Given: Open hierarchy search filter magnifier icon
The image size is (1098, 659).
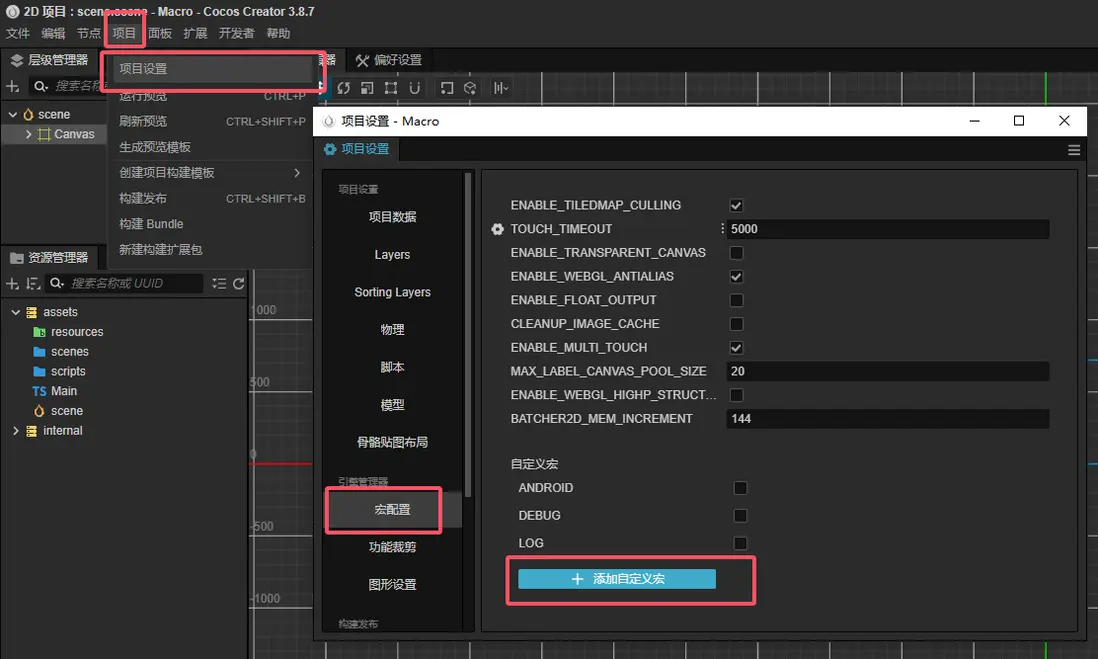Looking at the screenshot, I should 41,86.
